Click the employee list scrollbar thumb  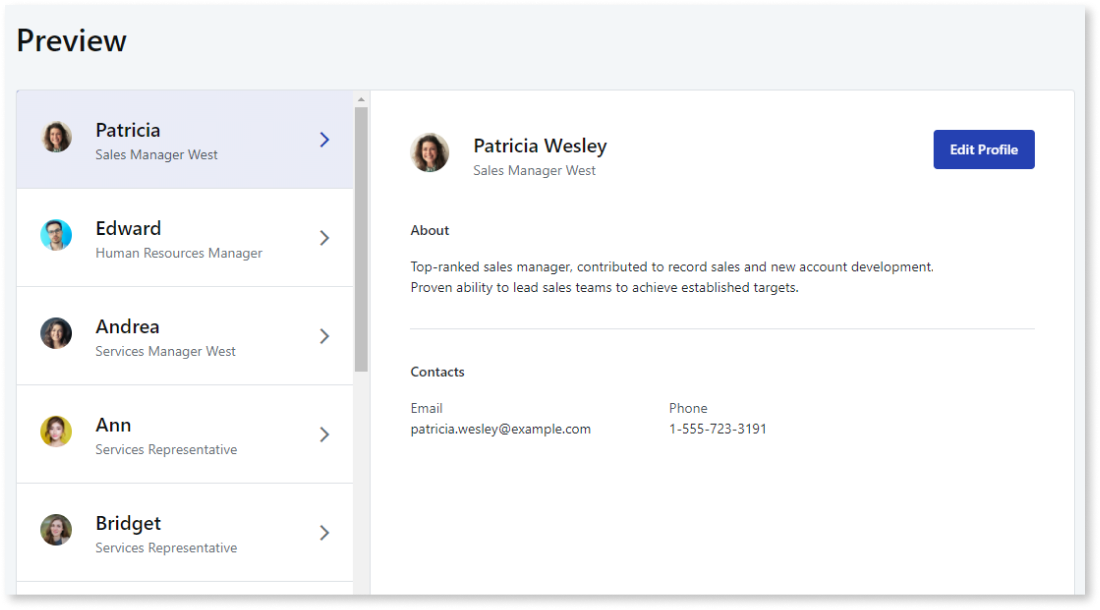[x=361, y=240]
